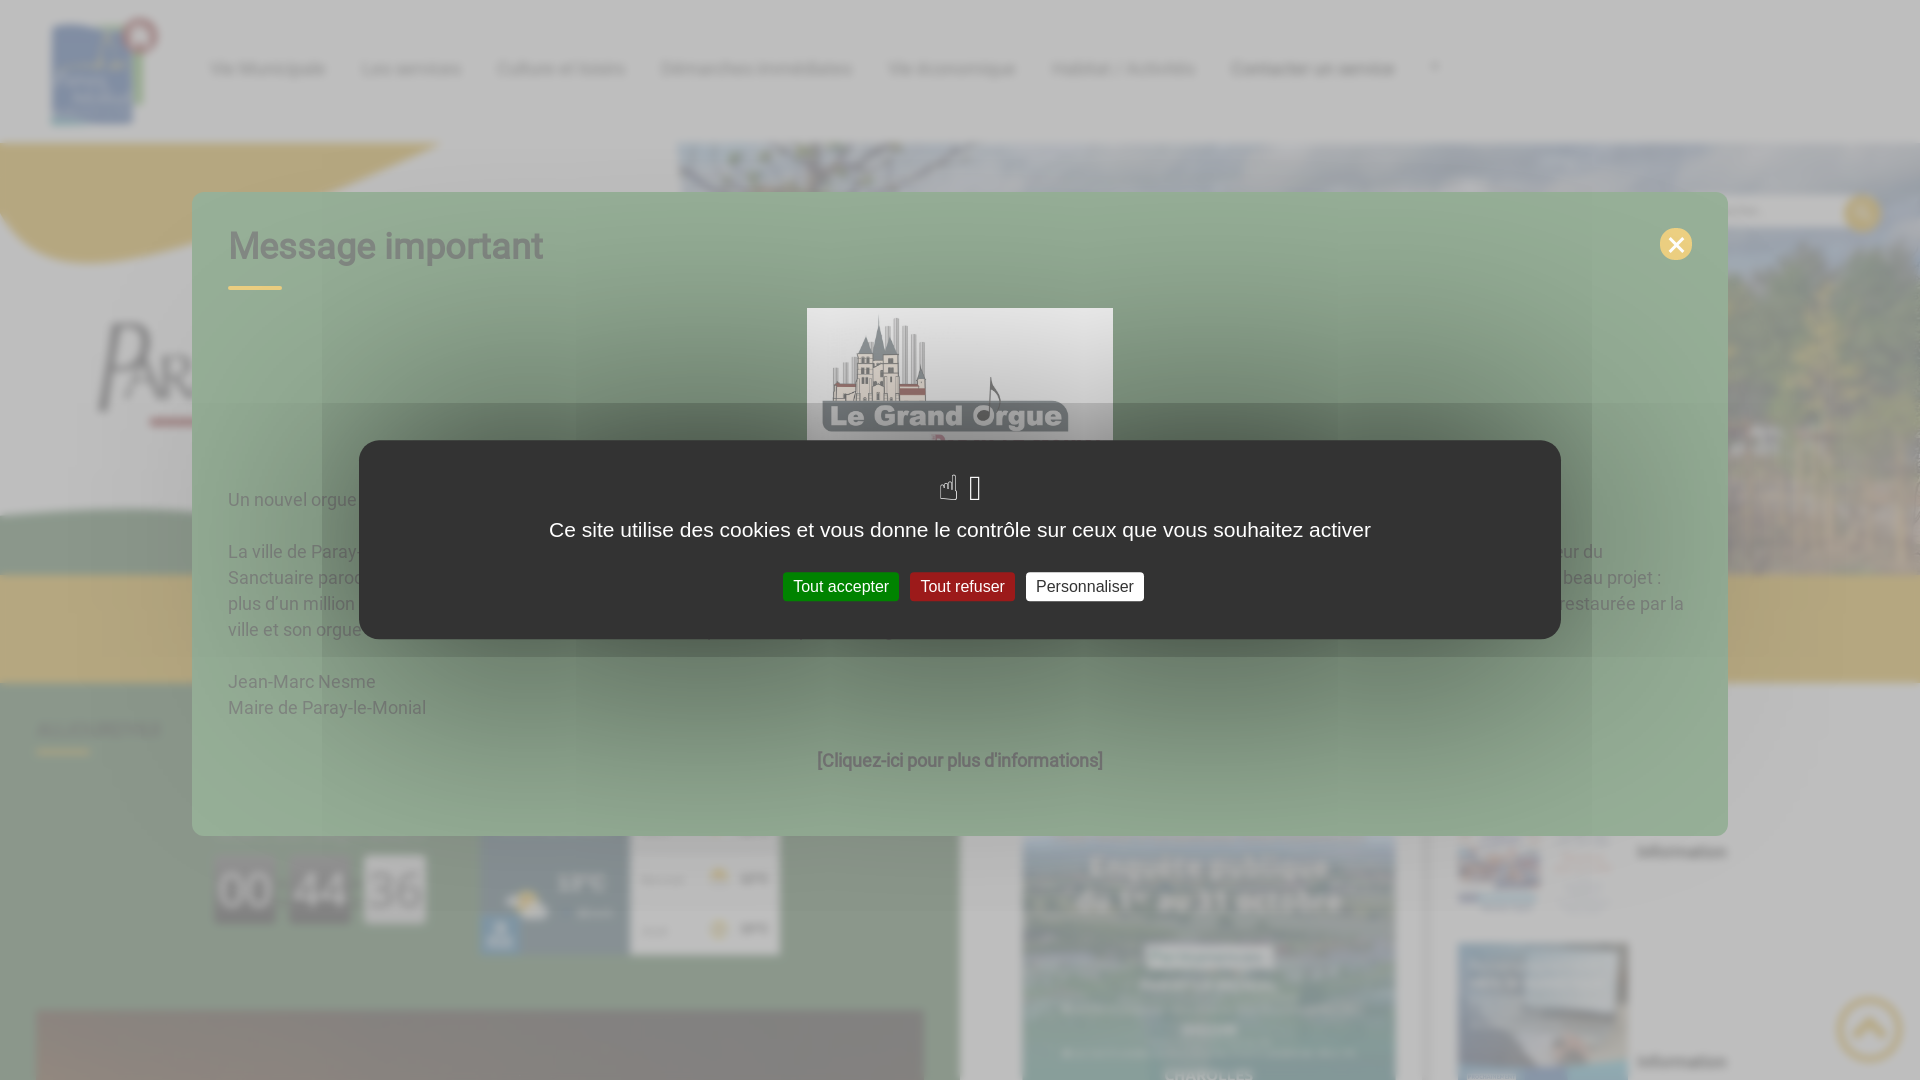Screen dimensions: 1920x1080
Task: Click the small icon after the Contacter un service menu
Action: coord(1435,68)
